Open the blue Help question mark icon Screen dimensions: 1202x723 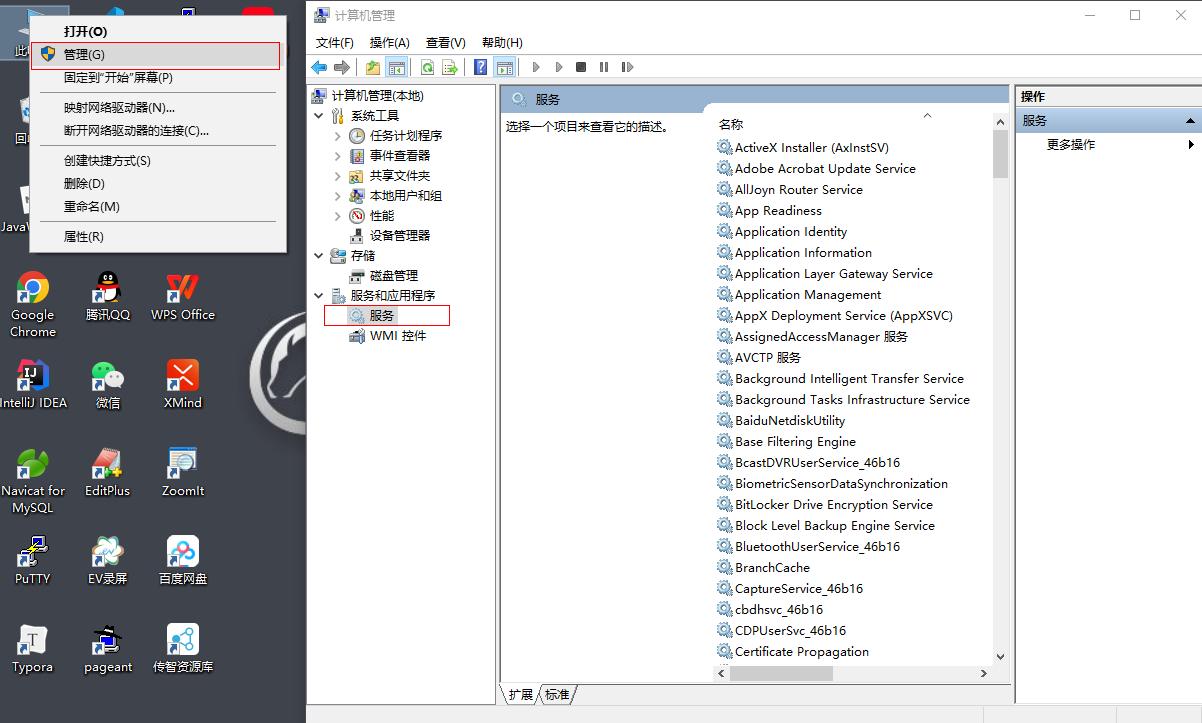pyautogui.click(x=480, y=67)
